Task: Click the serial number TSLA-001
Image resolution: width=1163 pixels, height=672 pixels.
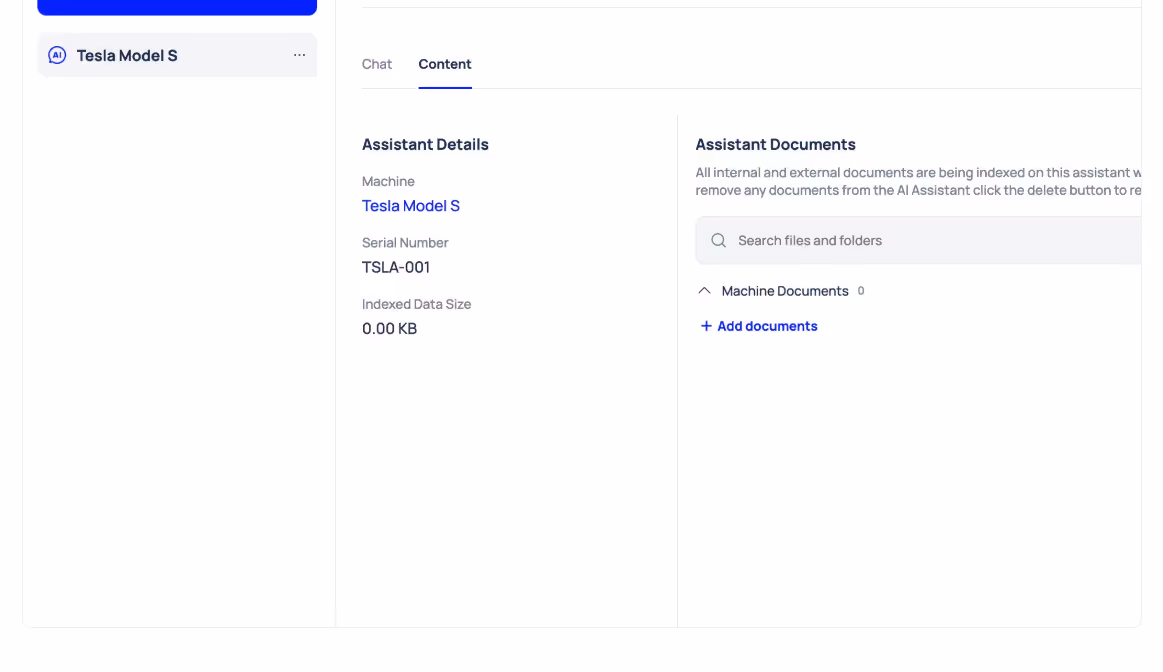Action: [396, 268]
